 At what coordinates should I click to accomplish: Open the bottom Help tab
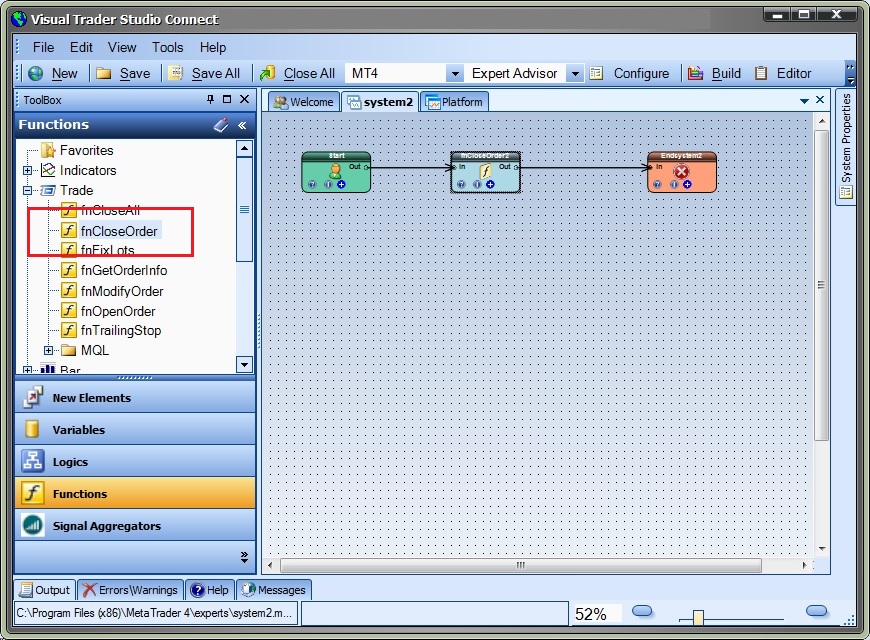pos(209,589)
